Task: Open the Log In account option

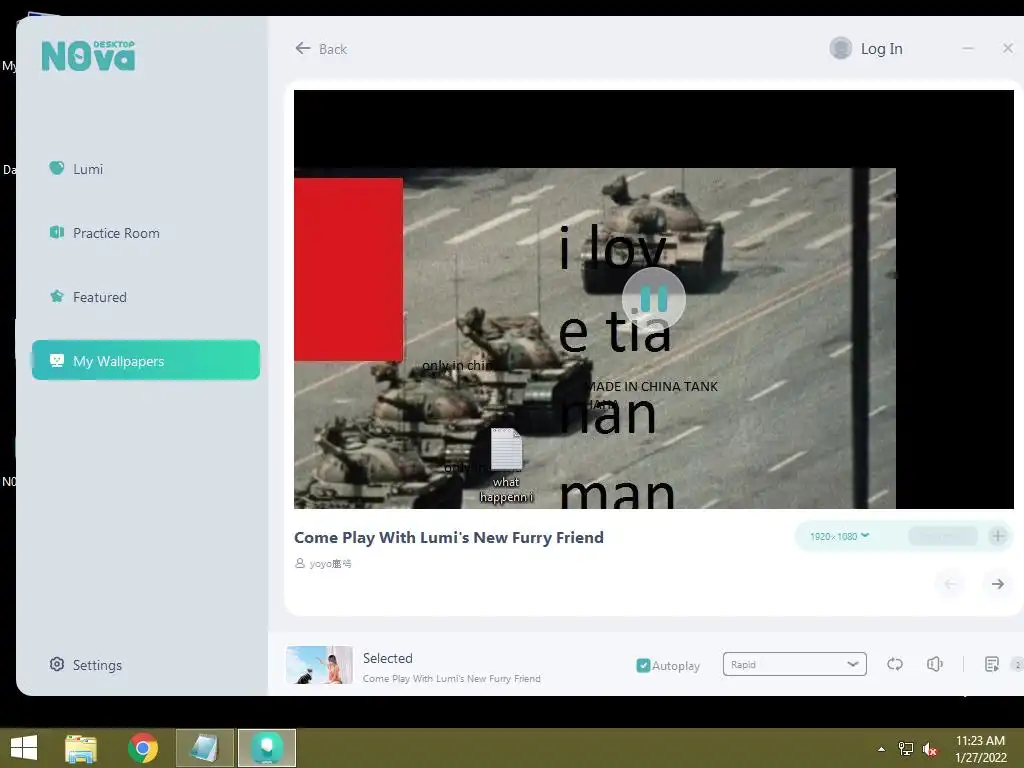Action: click(881, 49)
